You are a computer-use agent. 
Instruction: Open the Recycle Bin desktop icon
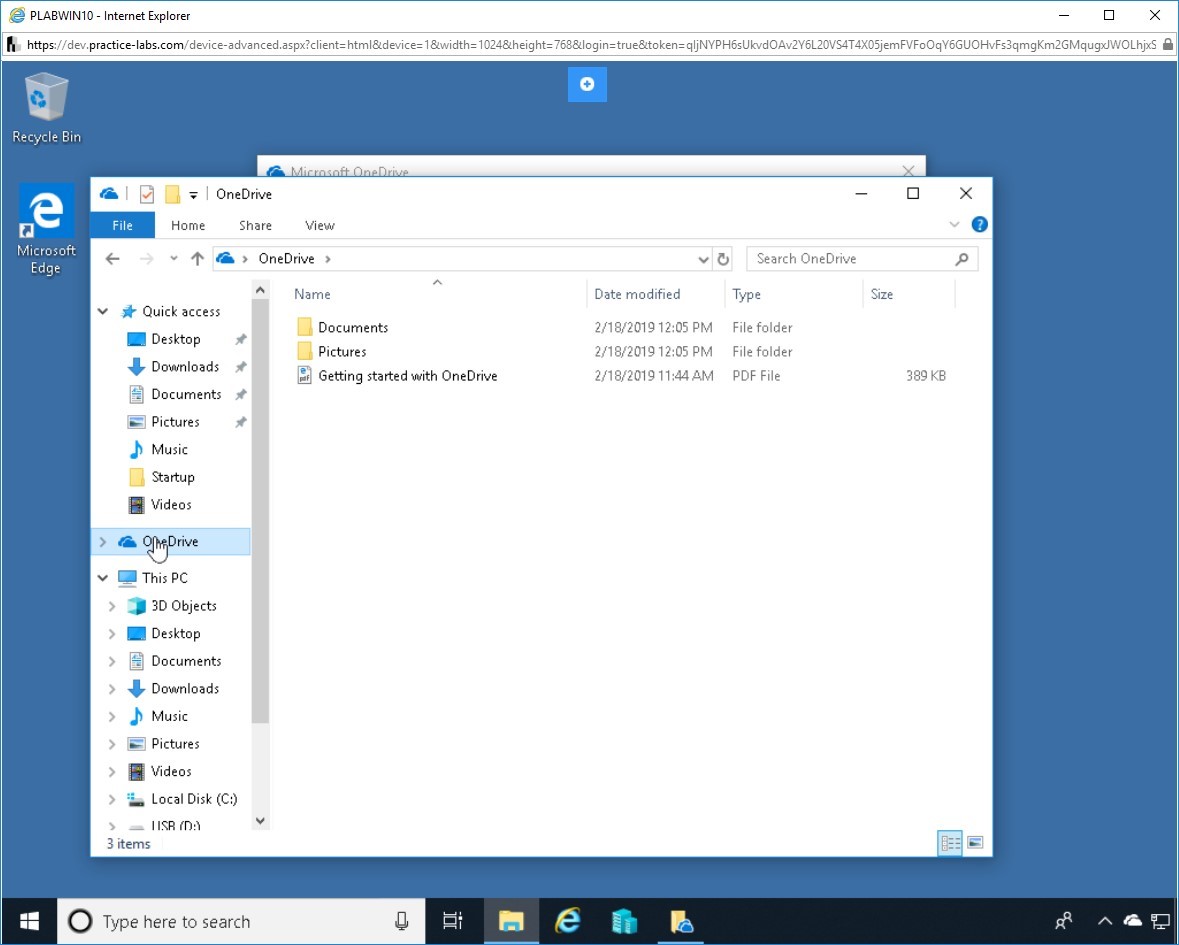46,108
